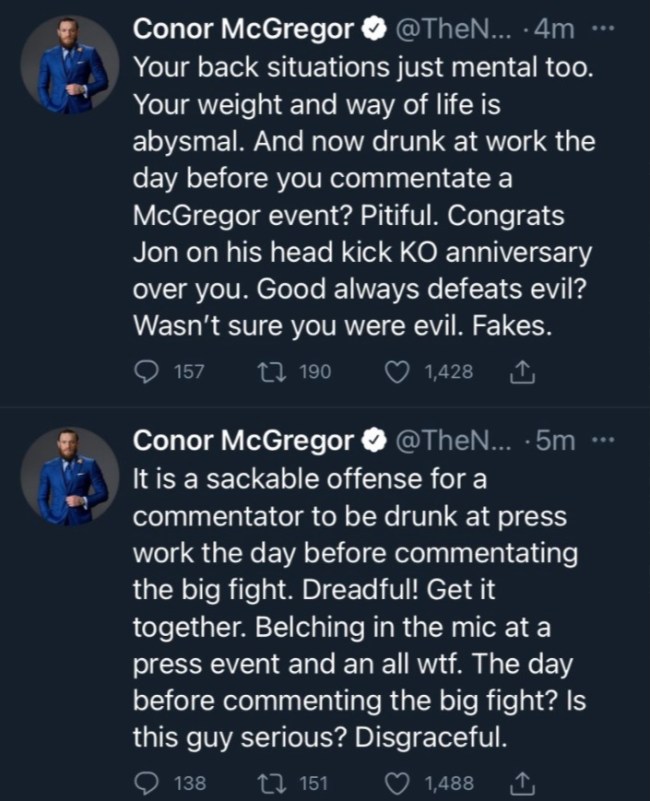Click the verified badge on the second tweet
Image resolution: width=650 pixels, height=801 pixels.
pyautogui.click(x=370, y=442)
